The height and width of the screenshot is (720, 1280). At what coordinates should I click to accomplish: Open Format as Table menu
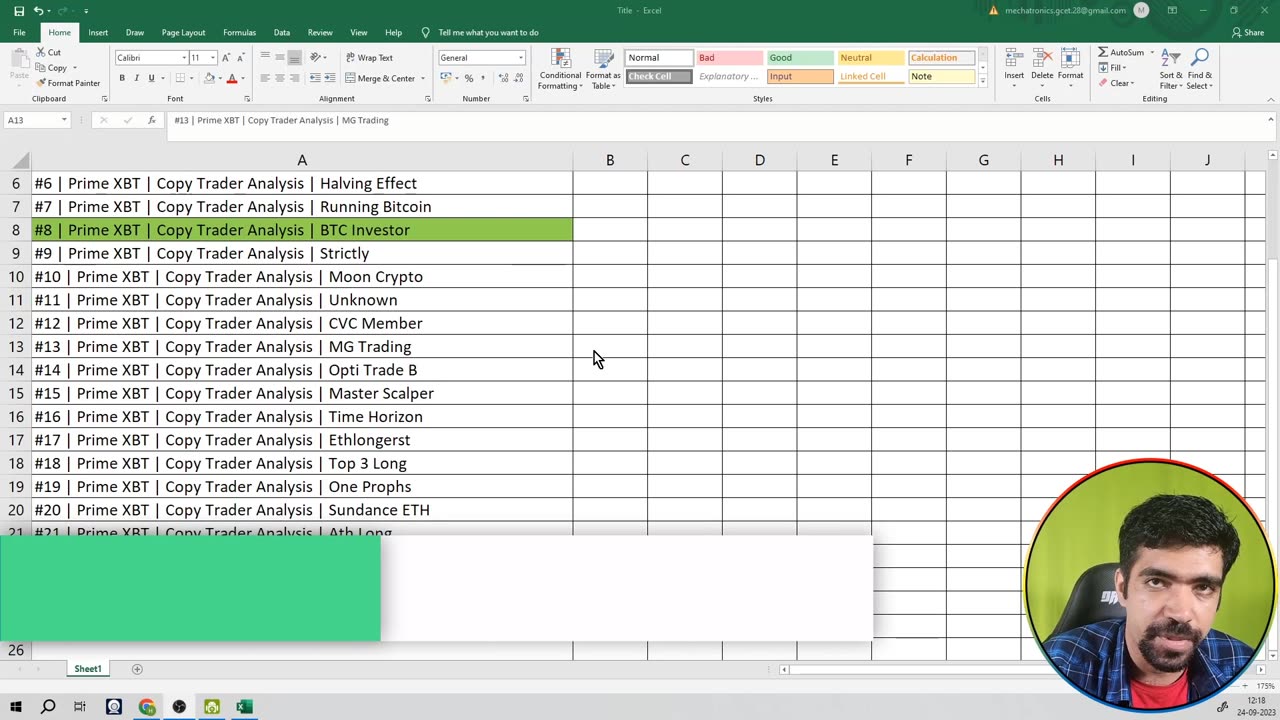point(603,69)
